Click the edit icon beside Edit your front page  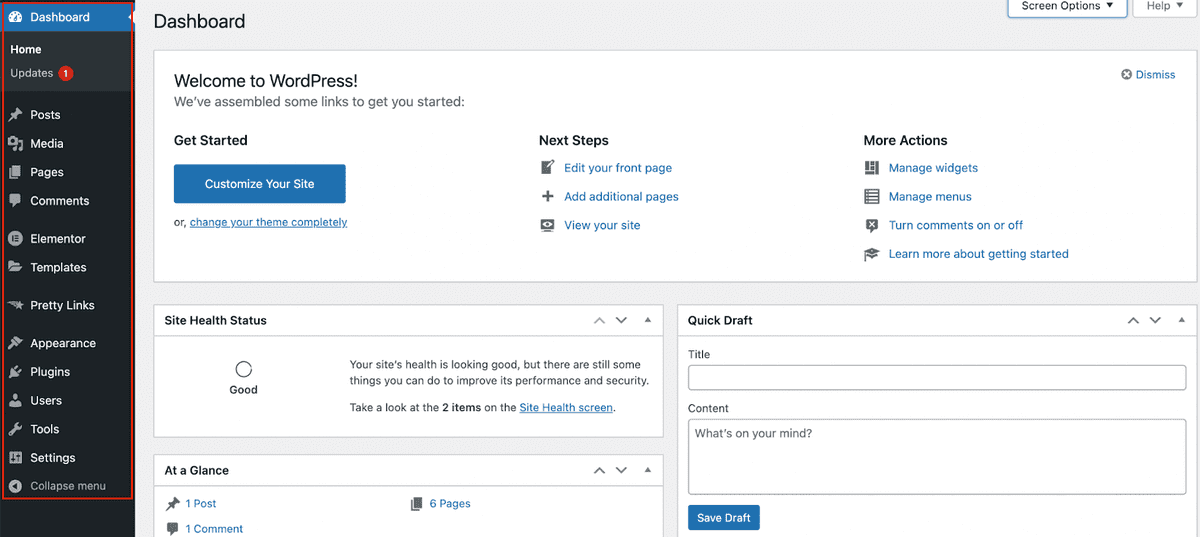547,168
